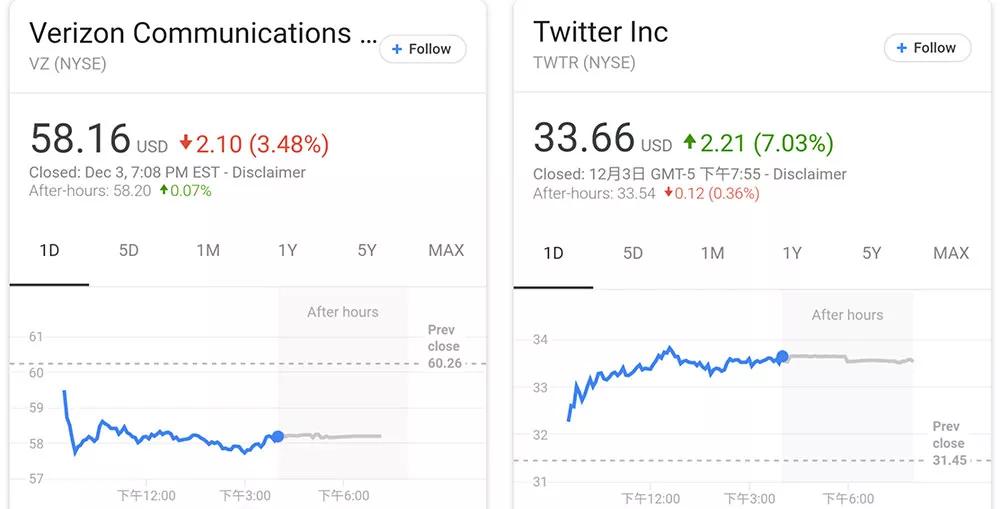1000x509 pixels.
Task: Click blue closing-price marker on Twitter chart
Action: click(x=782, y=356)
